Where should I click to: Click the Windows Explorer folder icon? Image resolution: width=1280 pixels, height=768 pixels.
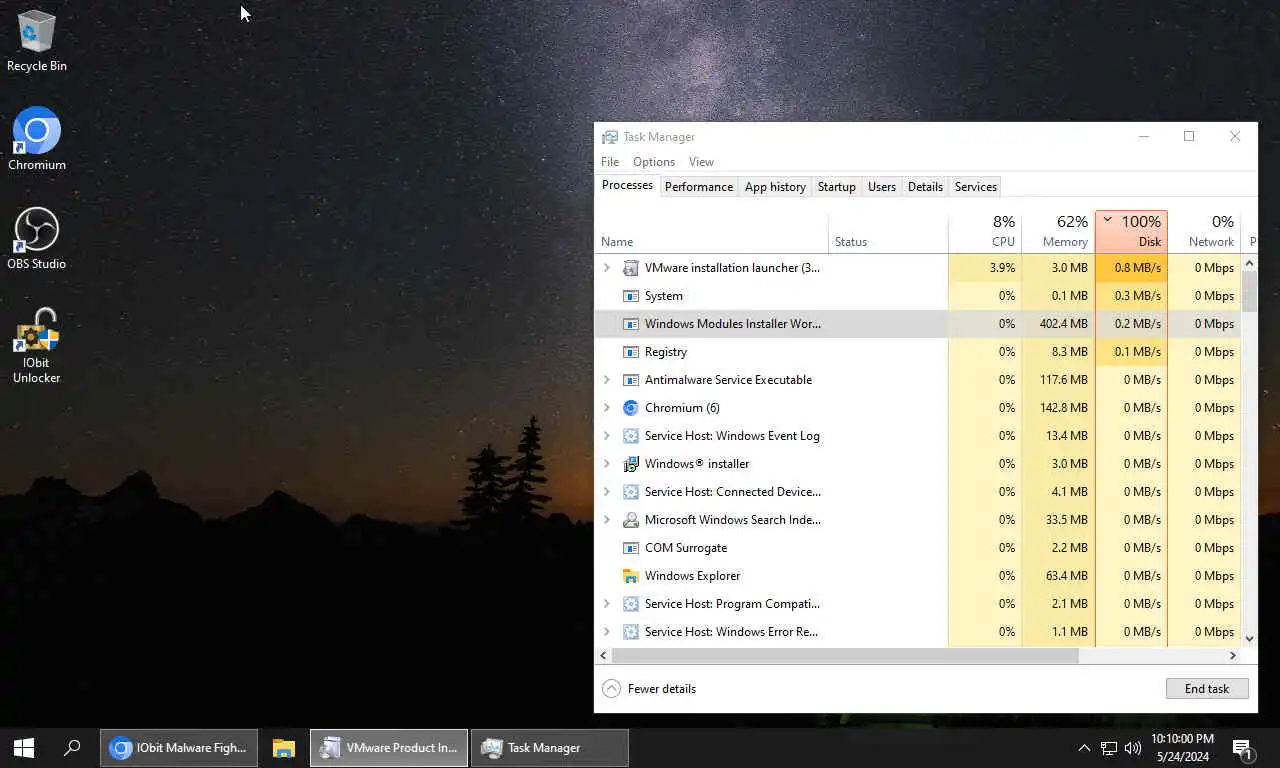point(630,576)
